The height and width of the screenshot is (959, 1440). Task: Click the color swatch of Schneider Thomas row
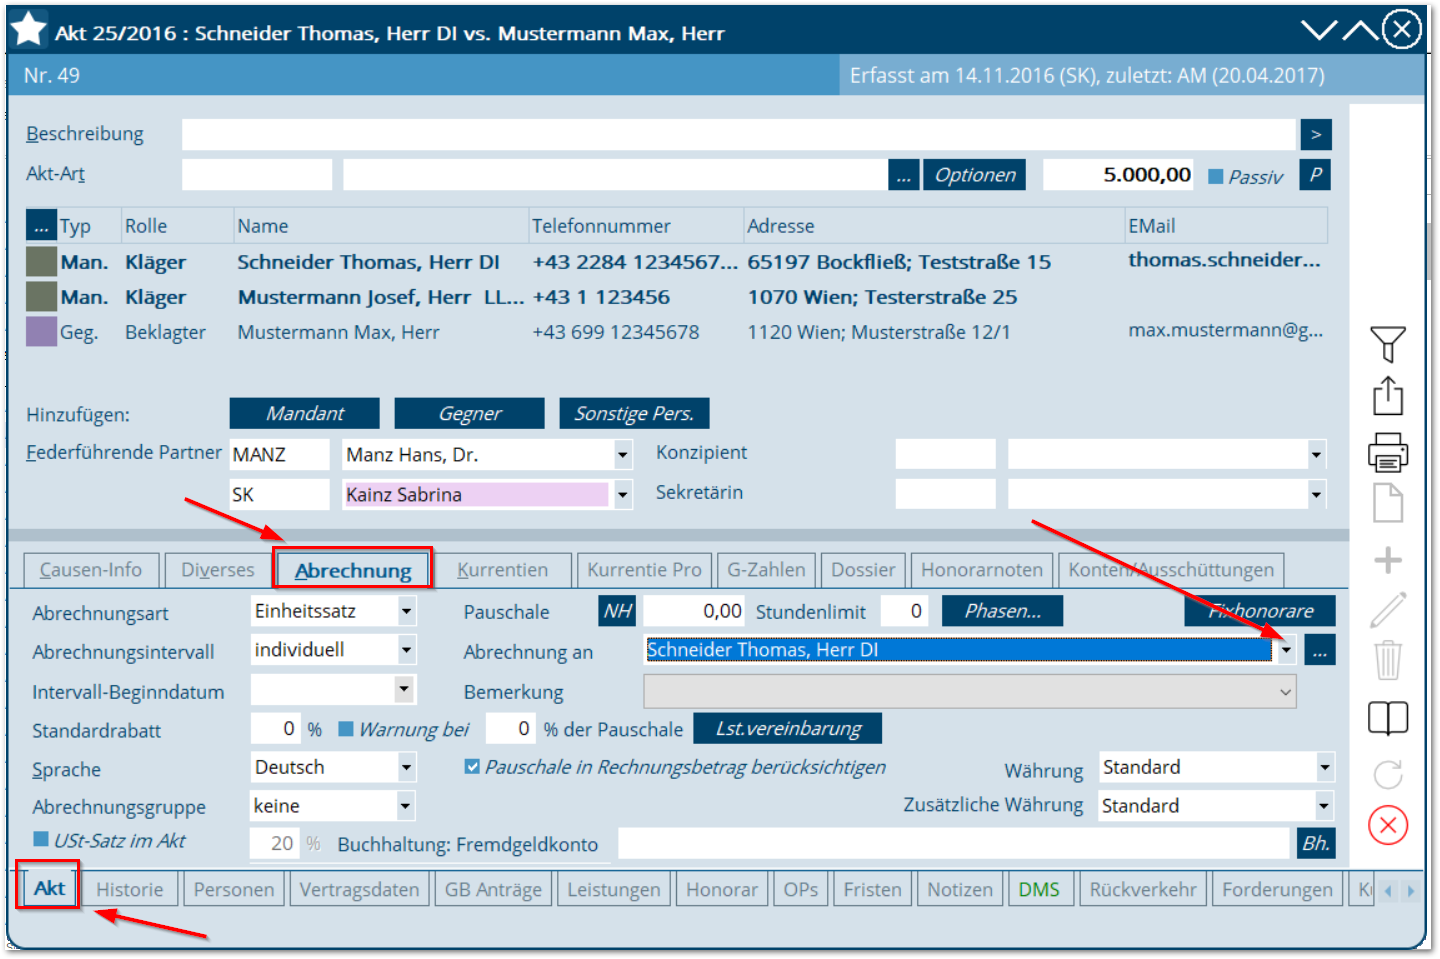pyautogui.click(x=41, y=261)
